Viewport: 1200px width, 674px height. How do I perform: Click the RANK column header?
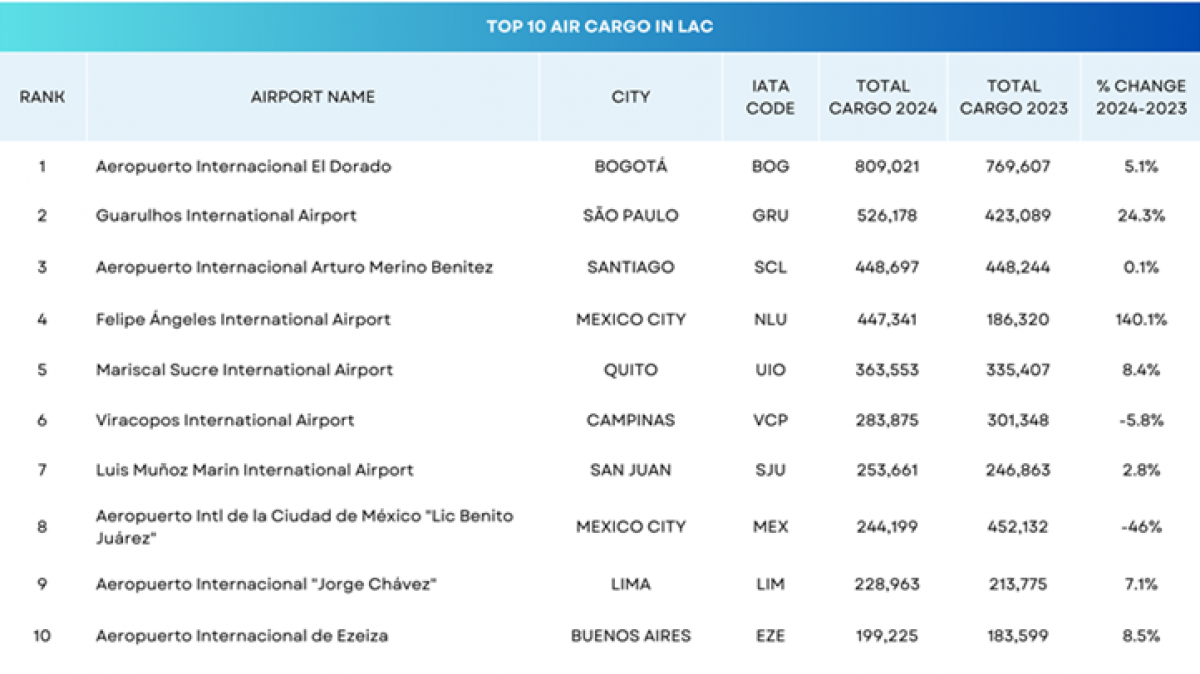pos(42,97)
